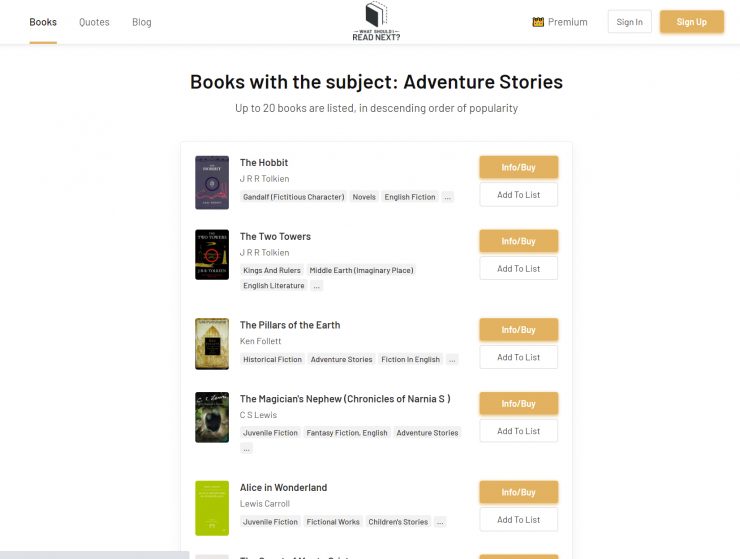Open The Hobbit book cover thumbnail
The width and height of the screenshot is (740, 559).
coord(212,182)
